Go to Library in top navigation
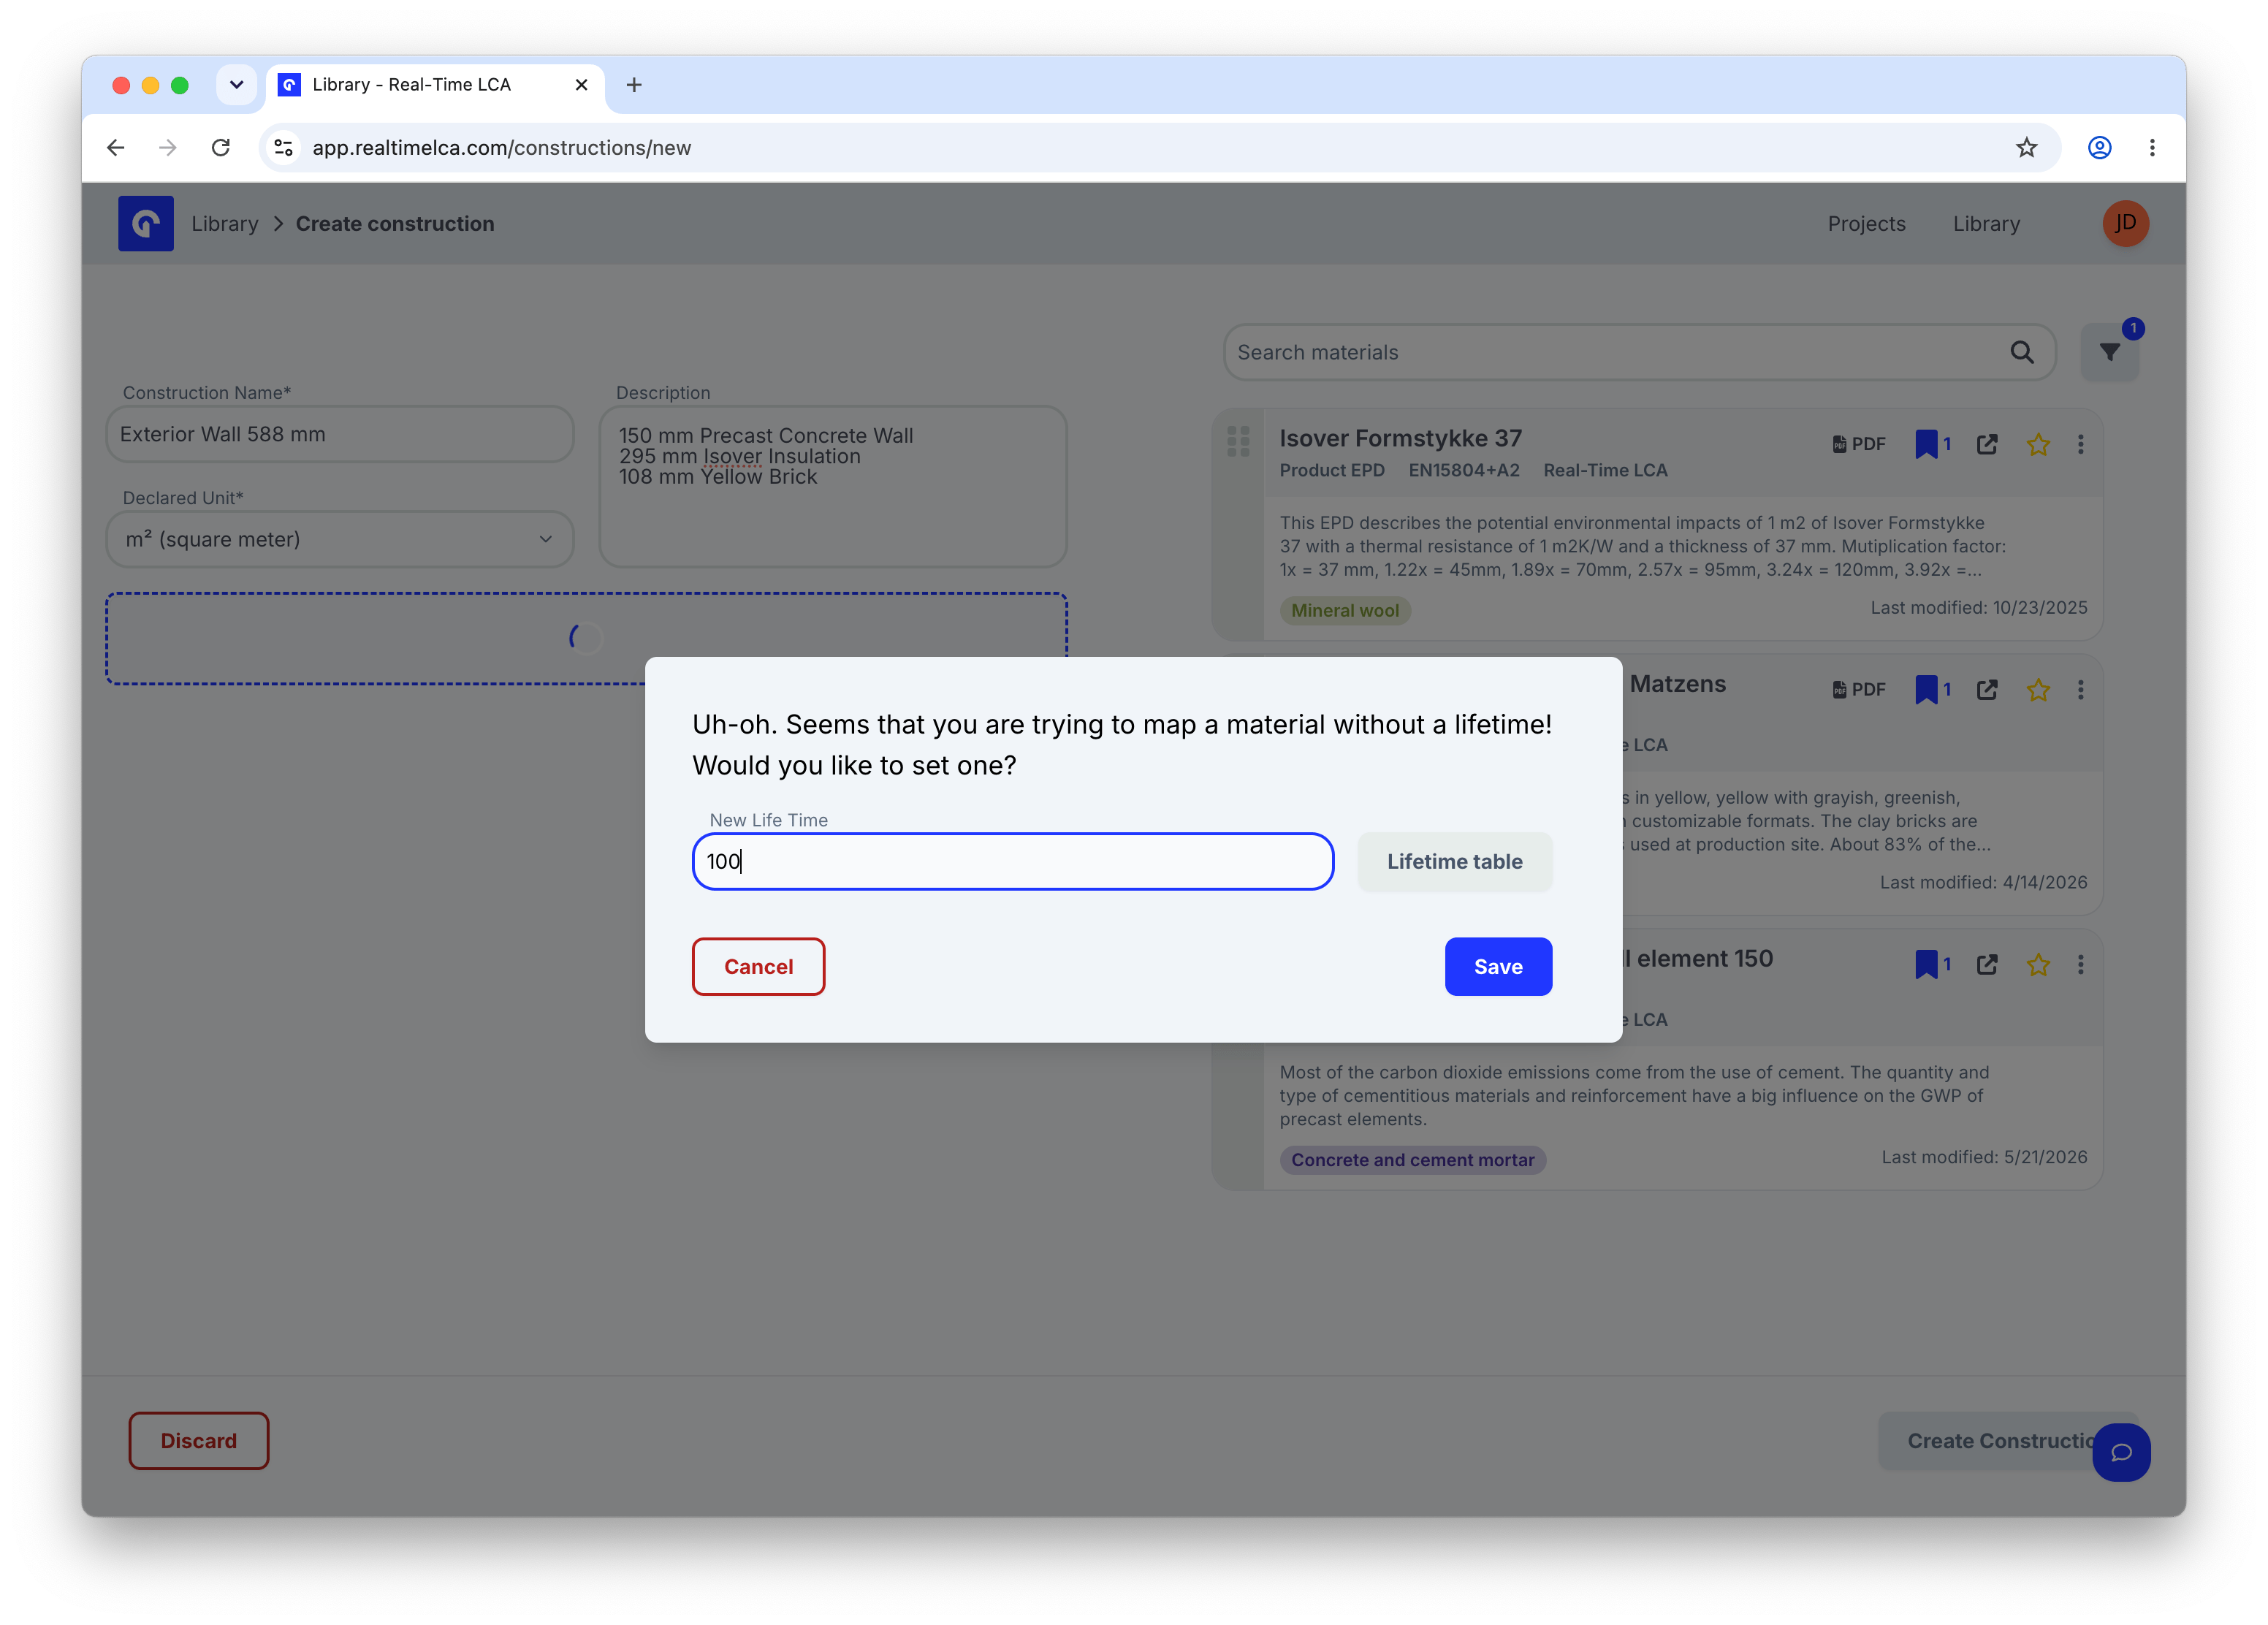Image resolution: width=2268 pixels, height=1625 pixels. click(1986, 223)
